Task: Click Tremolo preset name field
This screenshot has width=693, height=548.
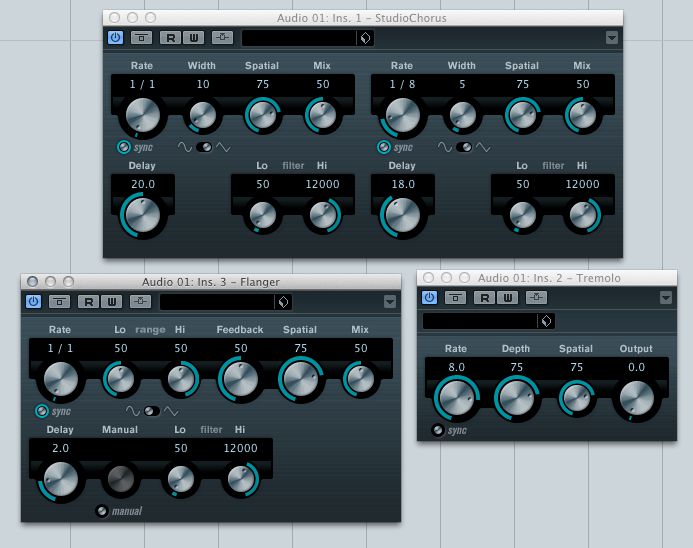Action: click(480, 321)
